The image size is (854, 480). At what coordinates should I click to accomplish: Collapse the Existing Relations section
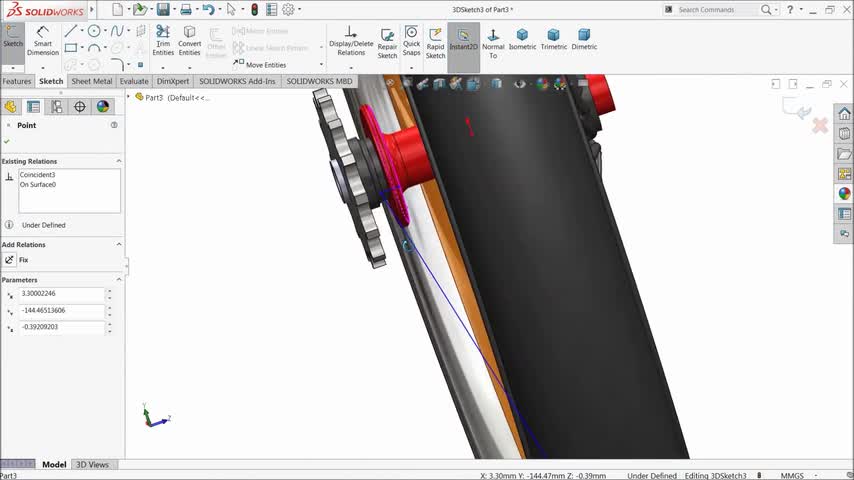(119, 161)
